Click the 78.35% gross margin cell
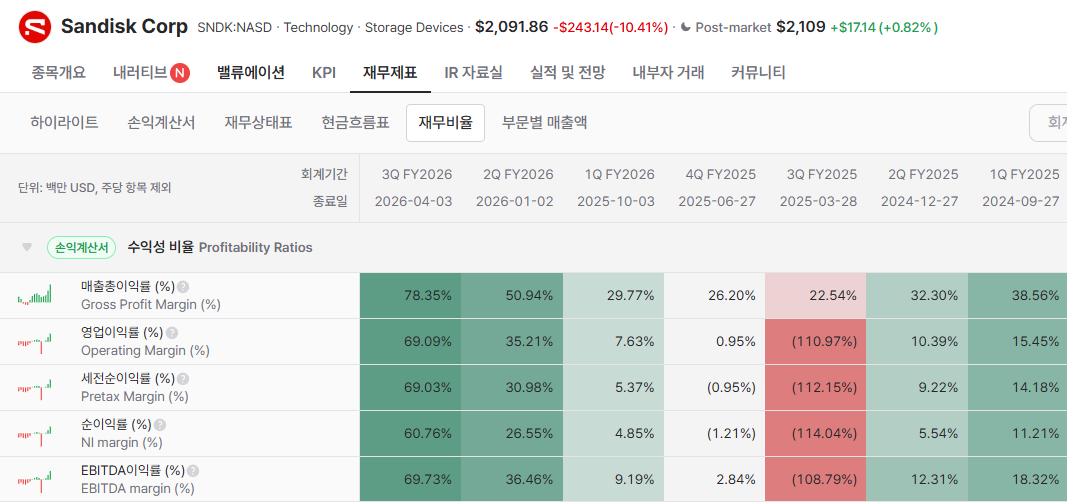The width and height of the screenshot is (1067, 502). coord(410,295)
